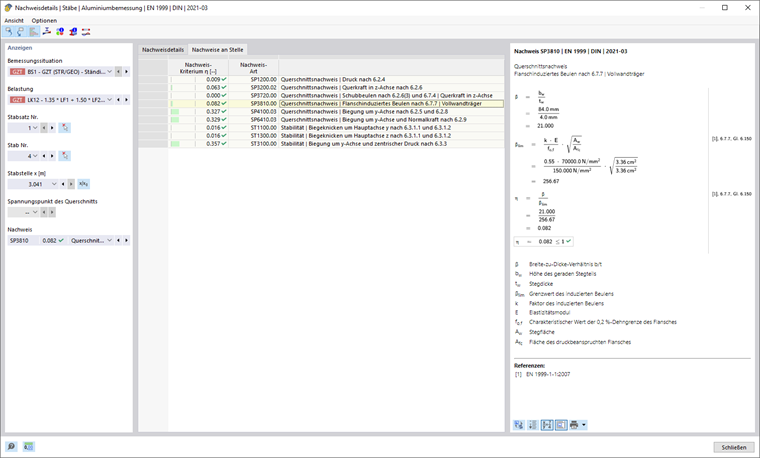Print the design check formula

(574, 425)
